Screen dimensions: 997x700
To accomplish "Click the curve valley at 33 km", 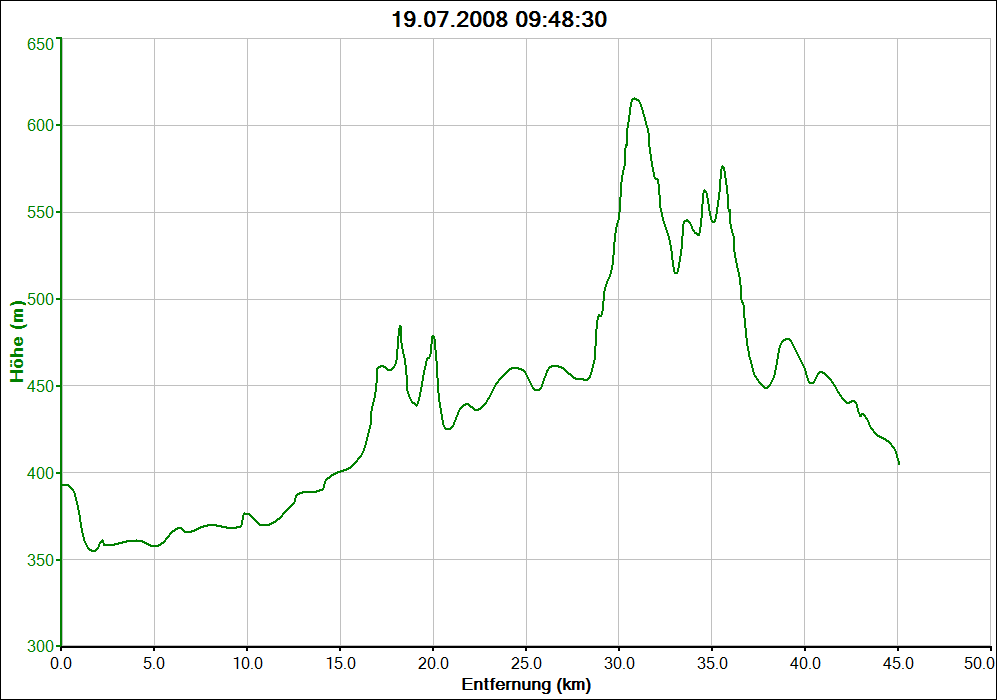I will tap(676, 272).
